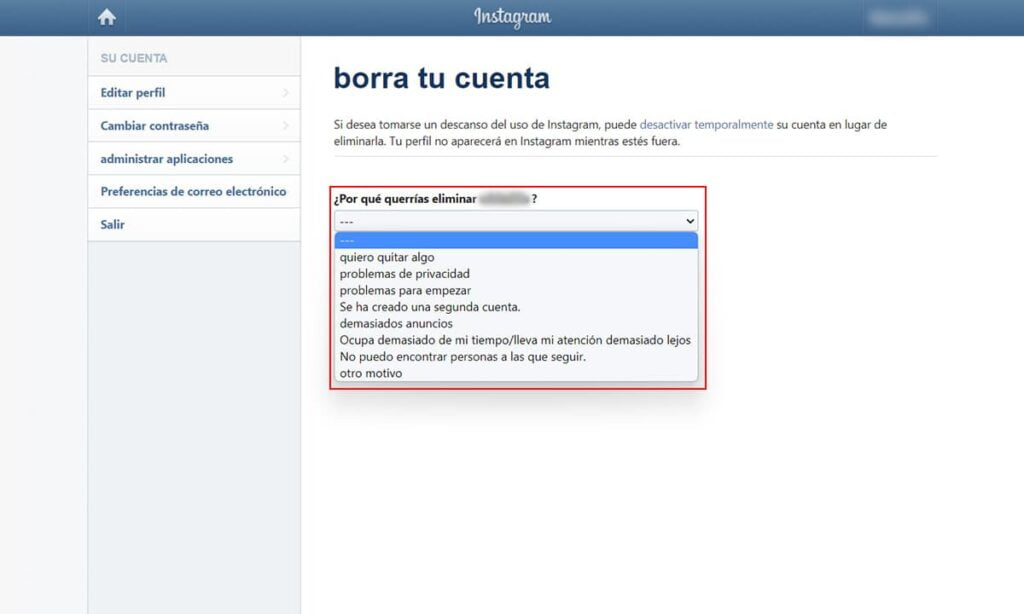Image resolution: width=1024 pixels, height=614 pixels.
Task: Choose 'Se ha creado una segunda cuenta' option
Action: point(516,307)
